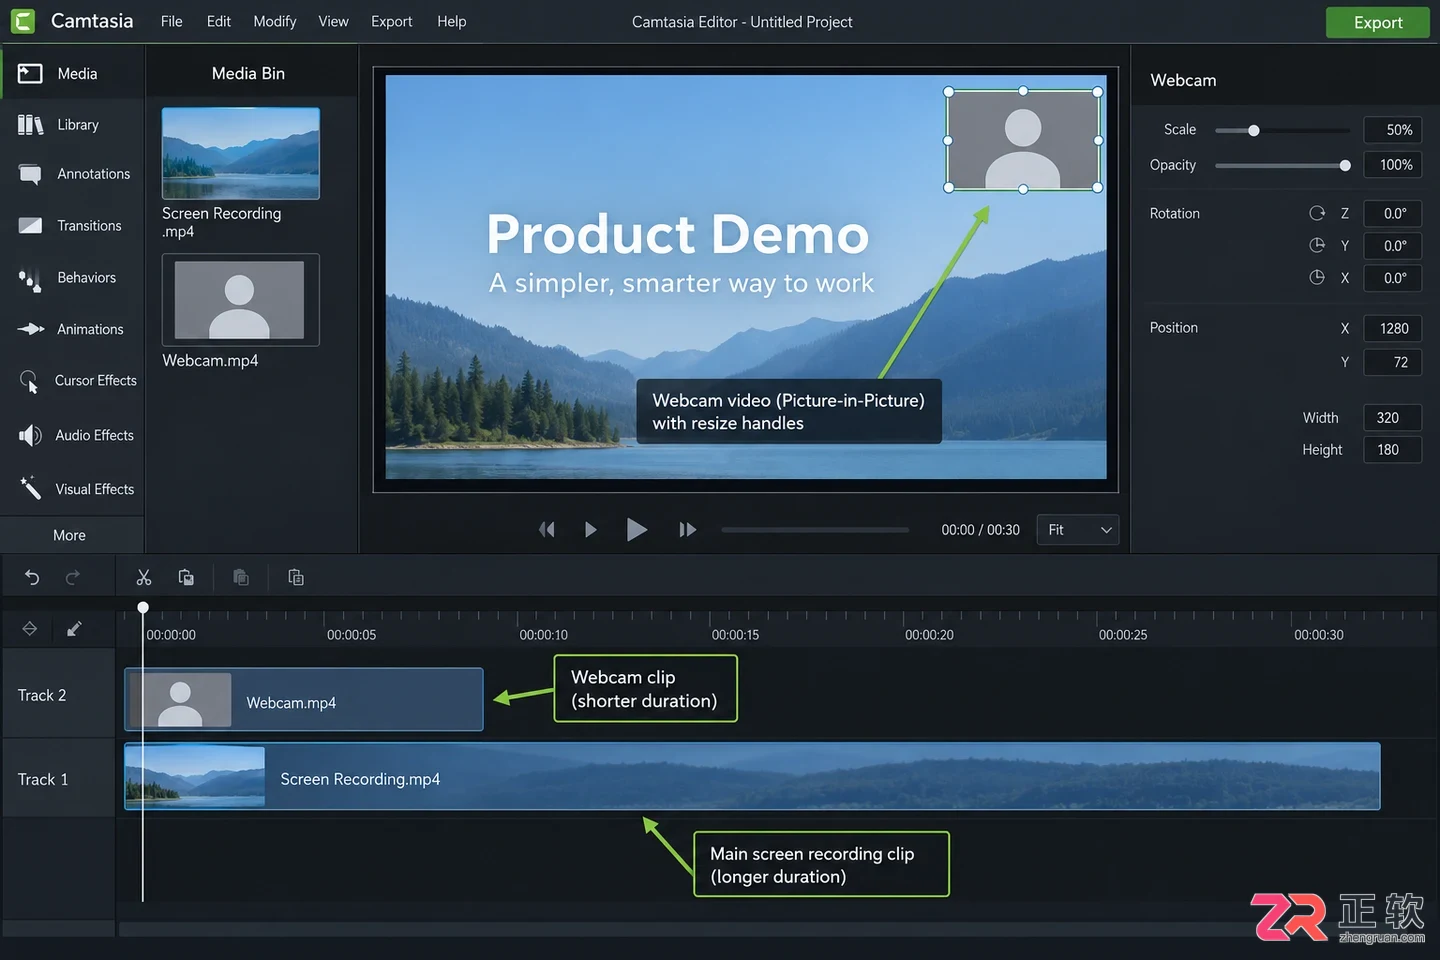Select the Screen Recording.mp4 clip on Track 1
This screenshot has height=960, width=1440.
coord(752,777)
